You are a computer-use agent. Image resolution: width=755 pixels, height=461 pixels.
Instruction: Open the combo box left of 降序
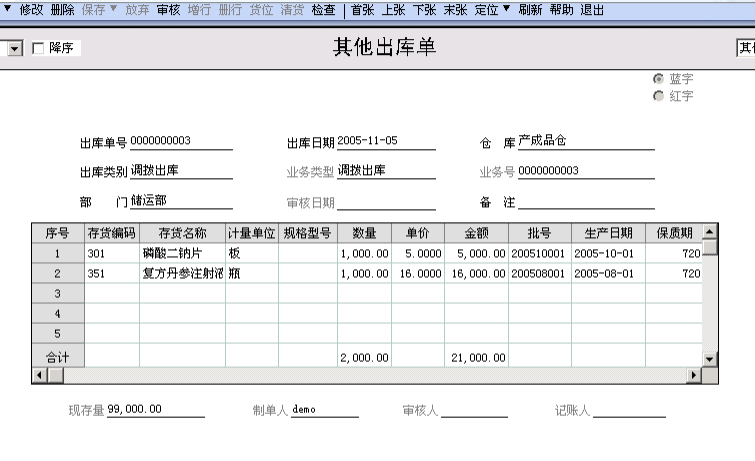point(15,48)
